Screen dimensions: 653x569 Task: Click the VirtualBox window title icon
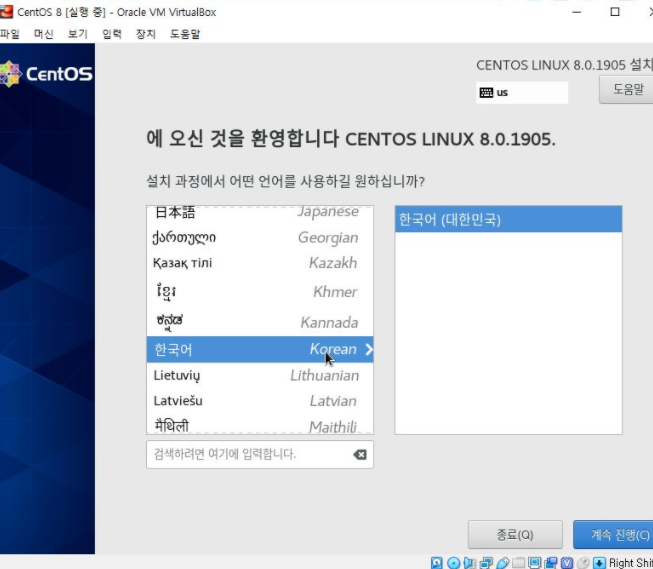[6, 12]
